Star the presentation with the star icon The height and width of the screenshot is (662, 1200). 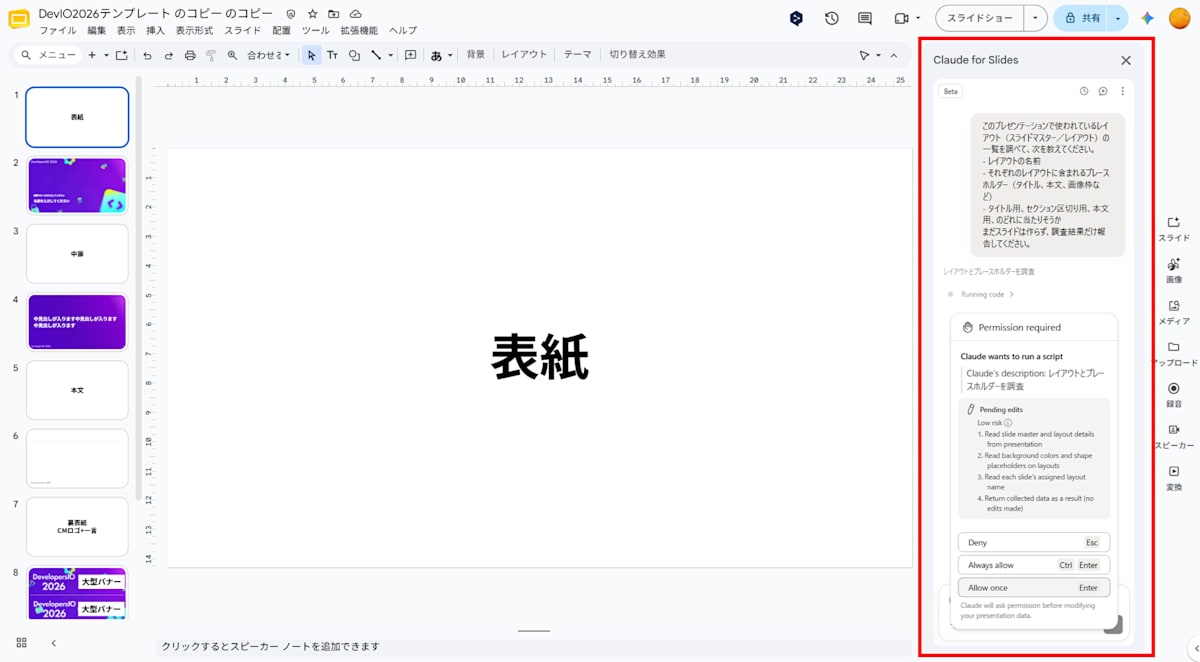point(312,14)
